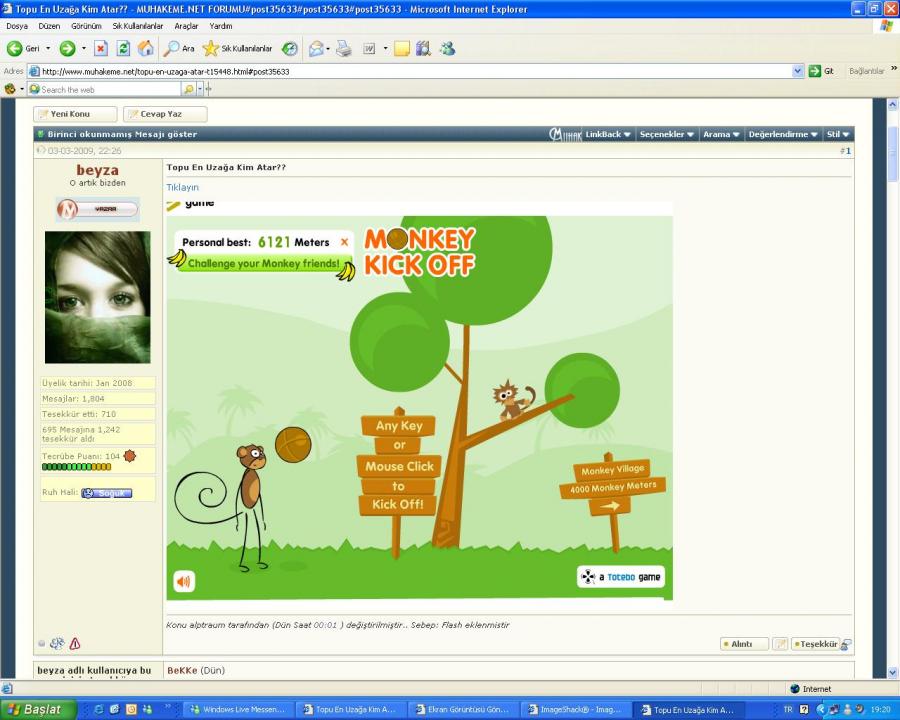Expand the address bar URL dropdown arrow
900x720 pixels.
click(x=798, y=71)
